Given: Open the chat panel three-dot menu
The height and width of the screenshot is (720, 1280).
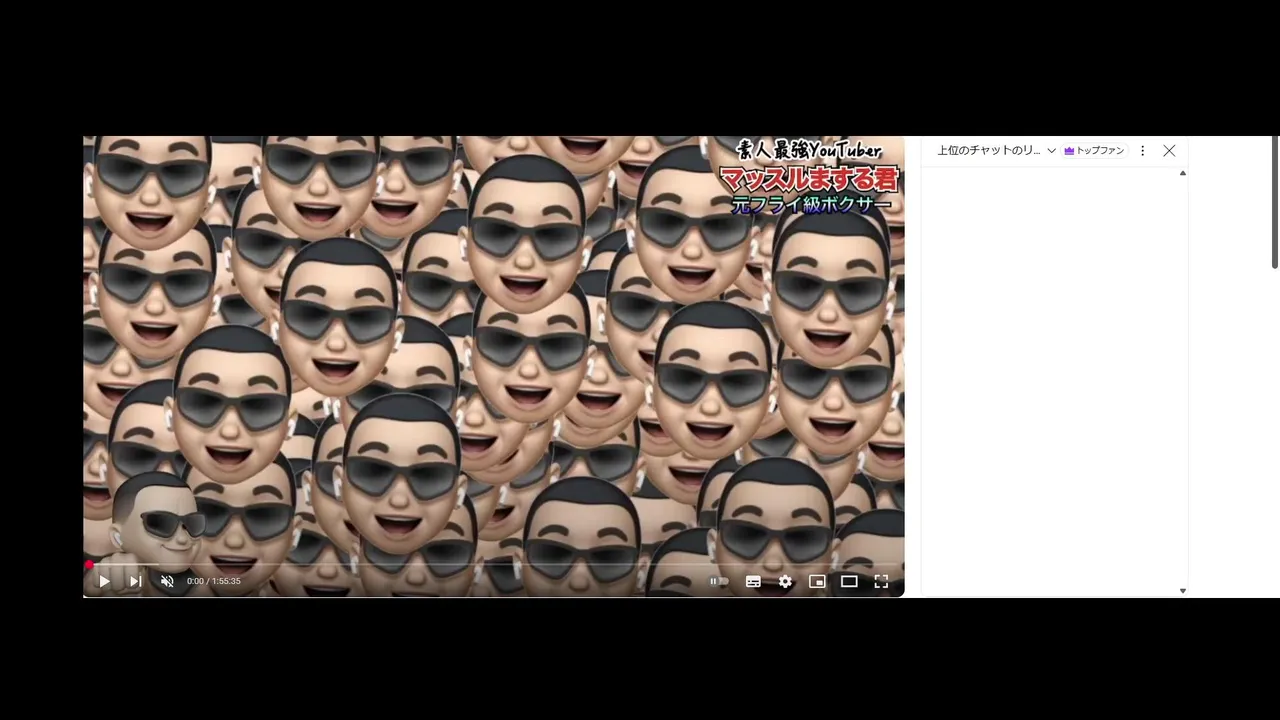Looking at the screenshot, I should 1143,151.
